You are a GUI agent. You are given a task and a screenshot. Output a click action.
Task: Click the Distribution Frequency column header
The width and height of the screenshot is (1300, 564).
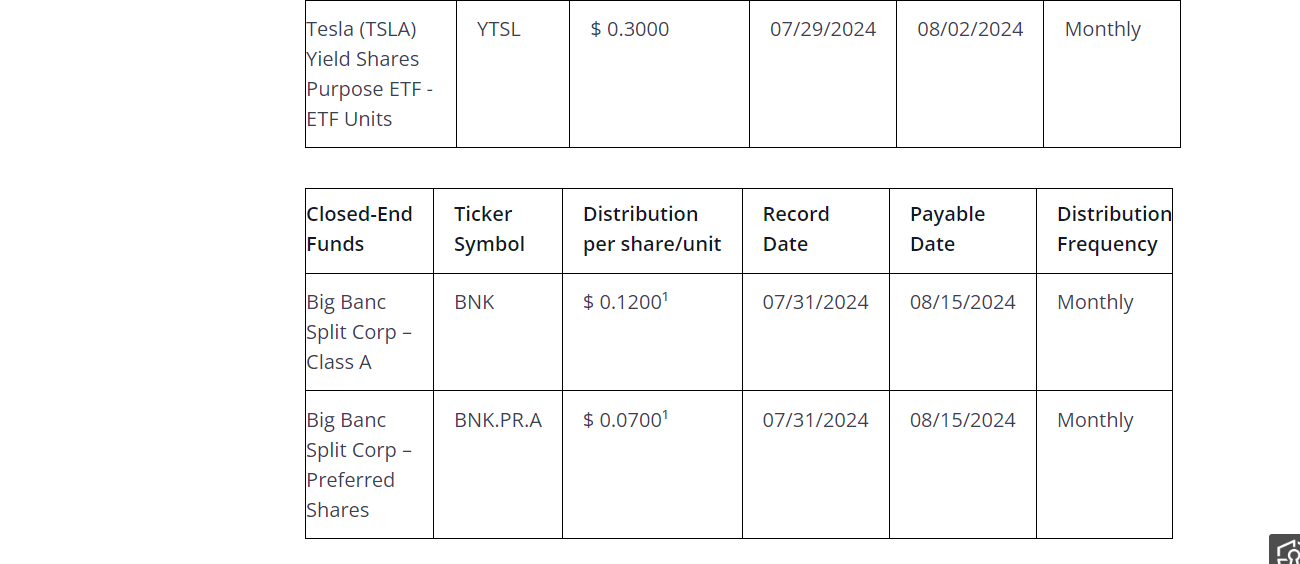(x=1113, y=229)
